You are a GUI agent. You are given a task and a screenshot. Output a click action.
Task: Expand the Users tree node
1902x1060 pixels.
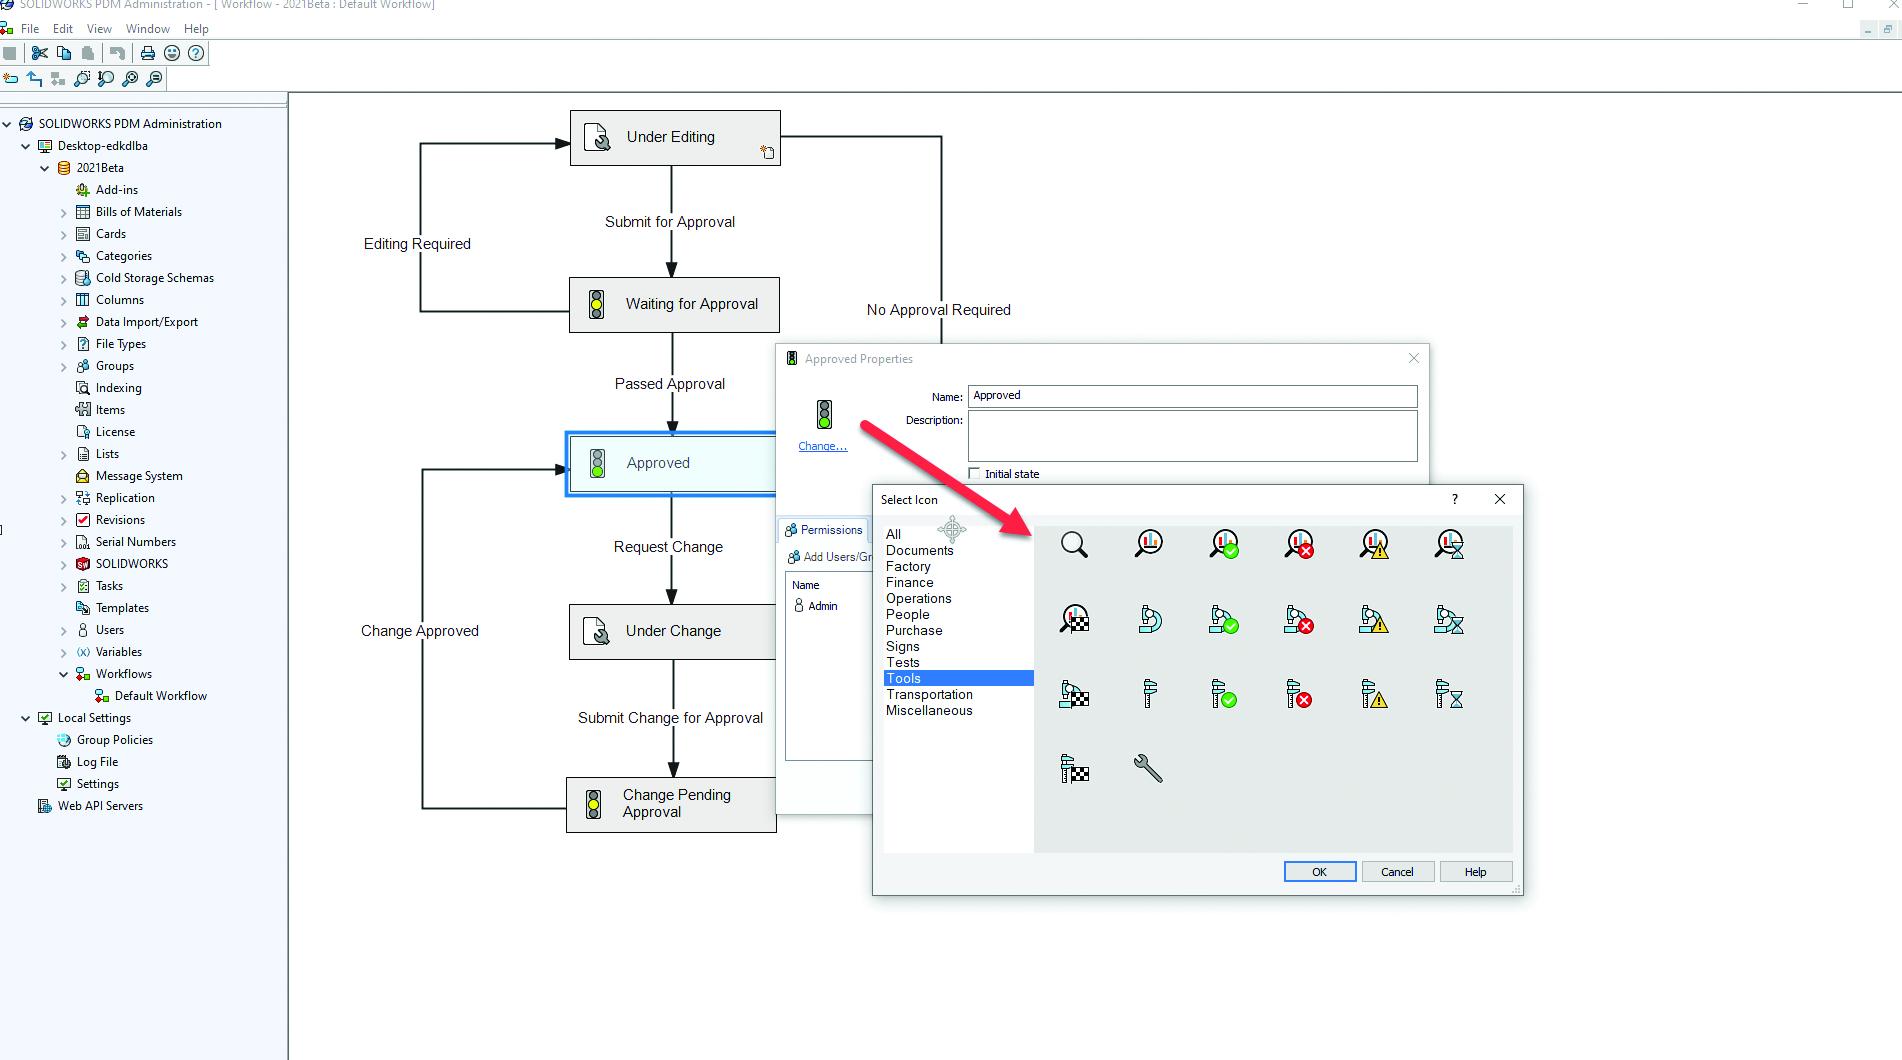point(64,630)
